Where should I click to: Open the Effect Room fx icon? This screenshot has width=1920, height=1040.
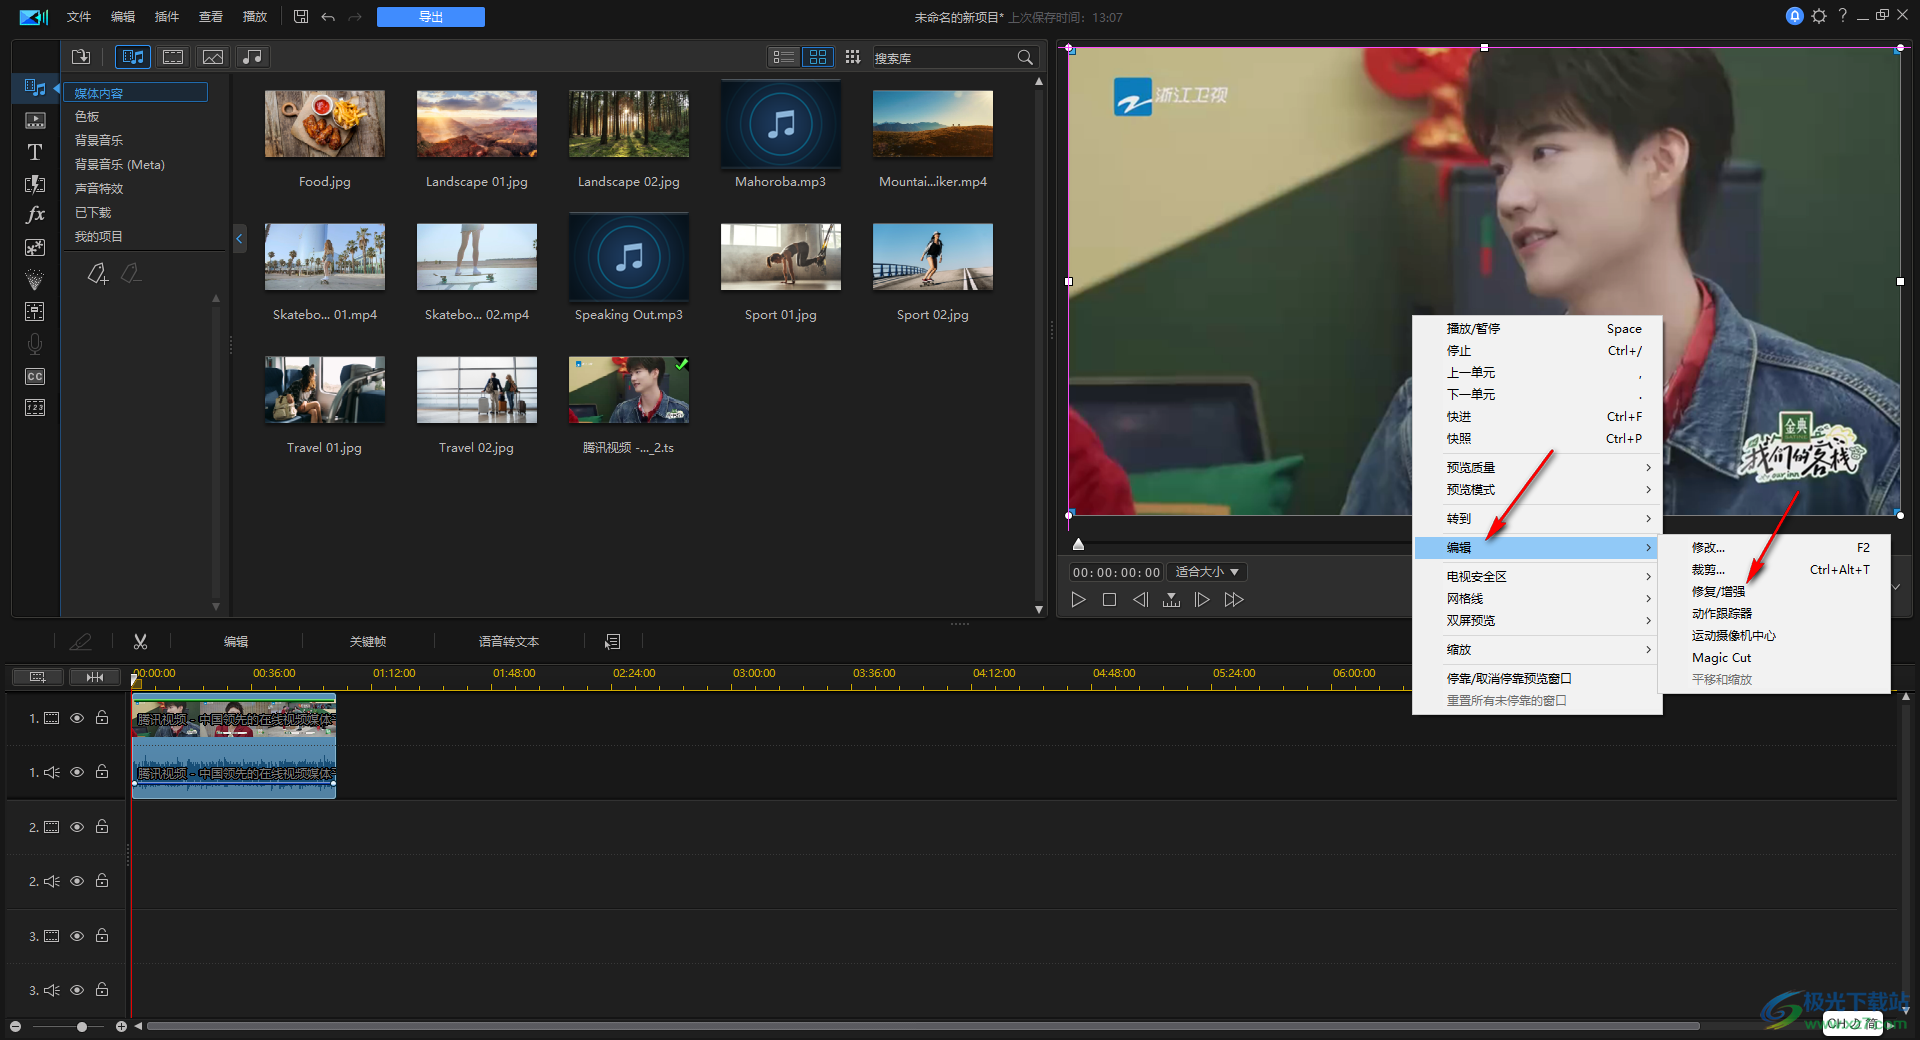(35, 215)
